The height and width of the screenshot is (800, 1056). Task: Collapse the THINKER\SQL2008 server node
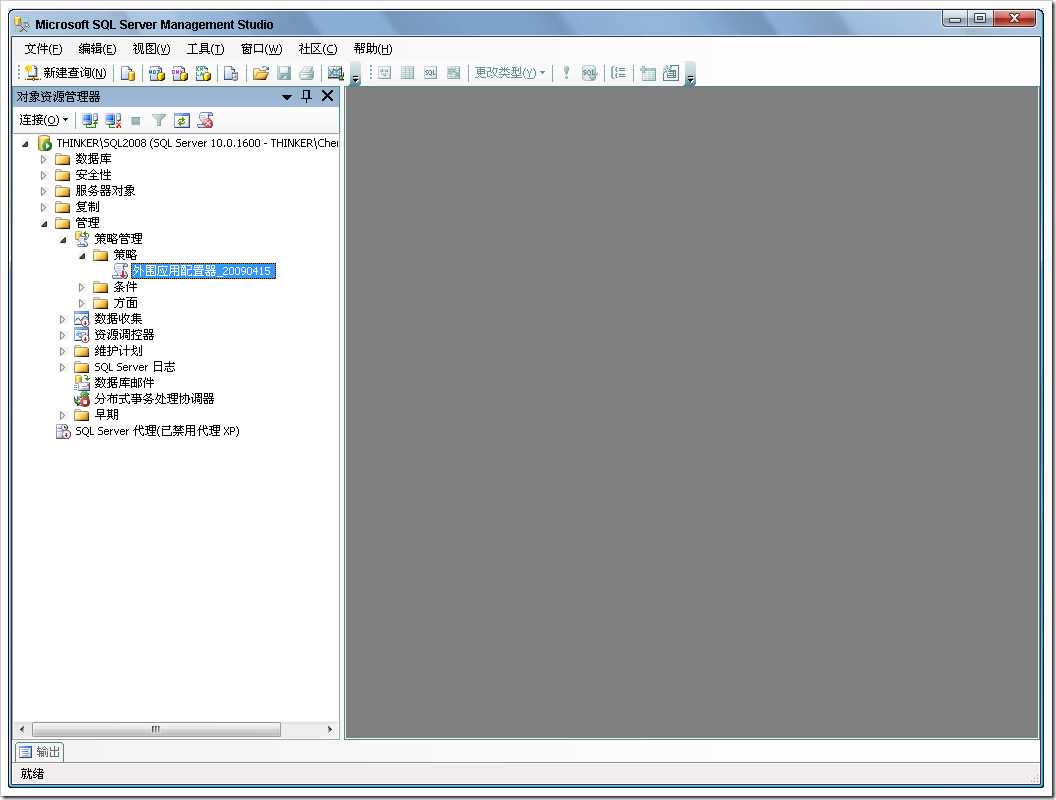click(25, 143)
